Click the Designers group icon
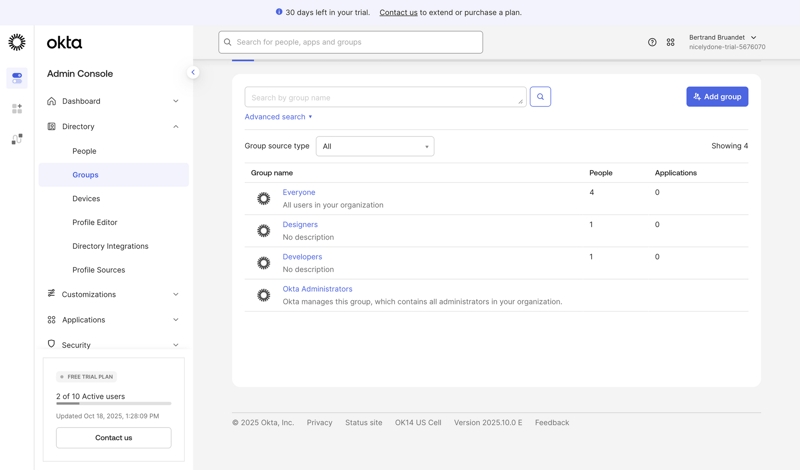 pyautogui.click(x=264, y=231)
